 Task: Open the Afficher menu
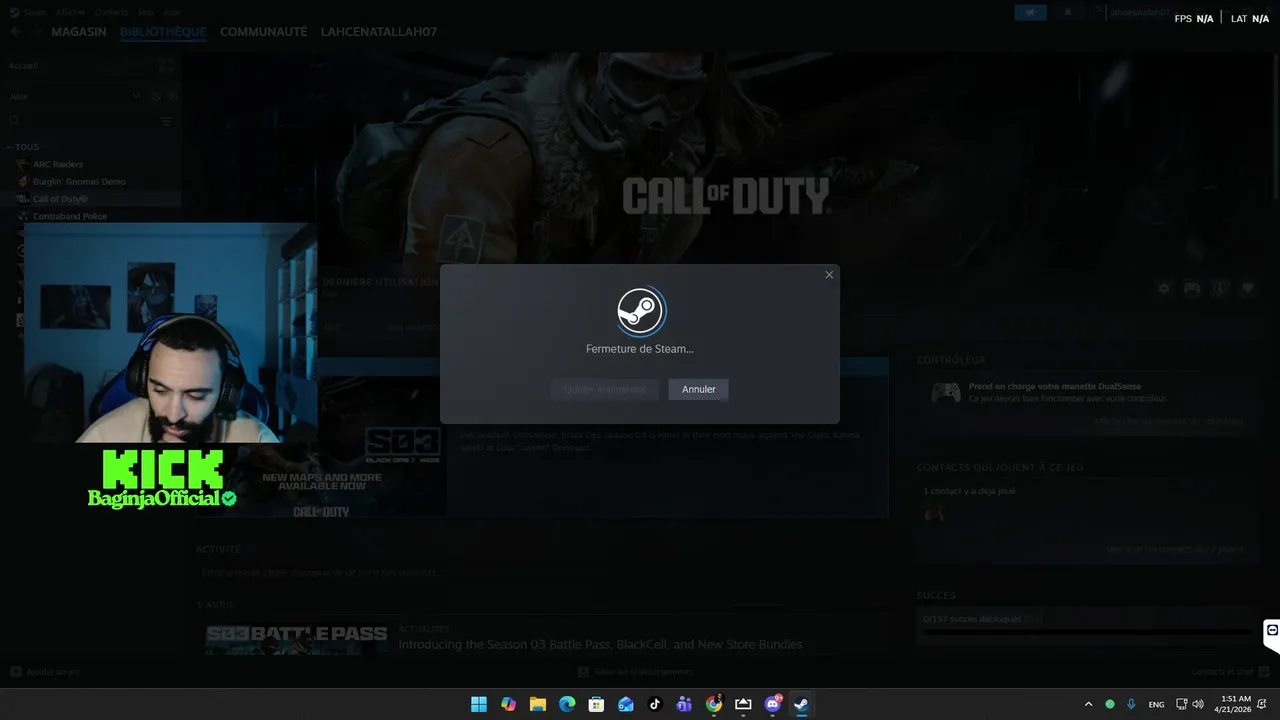tap(70, 12)
